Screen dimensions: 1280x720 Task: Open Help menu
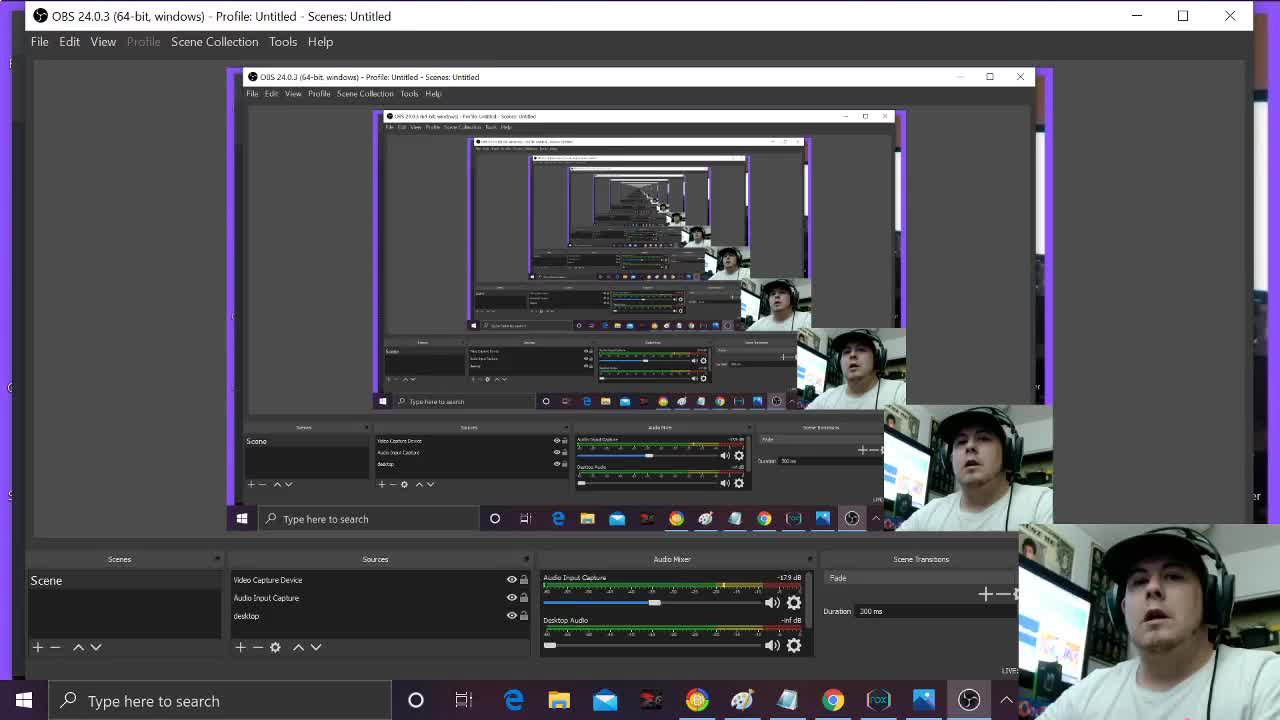coord(320,42)
